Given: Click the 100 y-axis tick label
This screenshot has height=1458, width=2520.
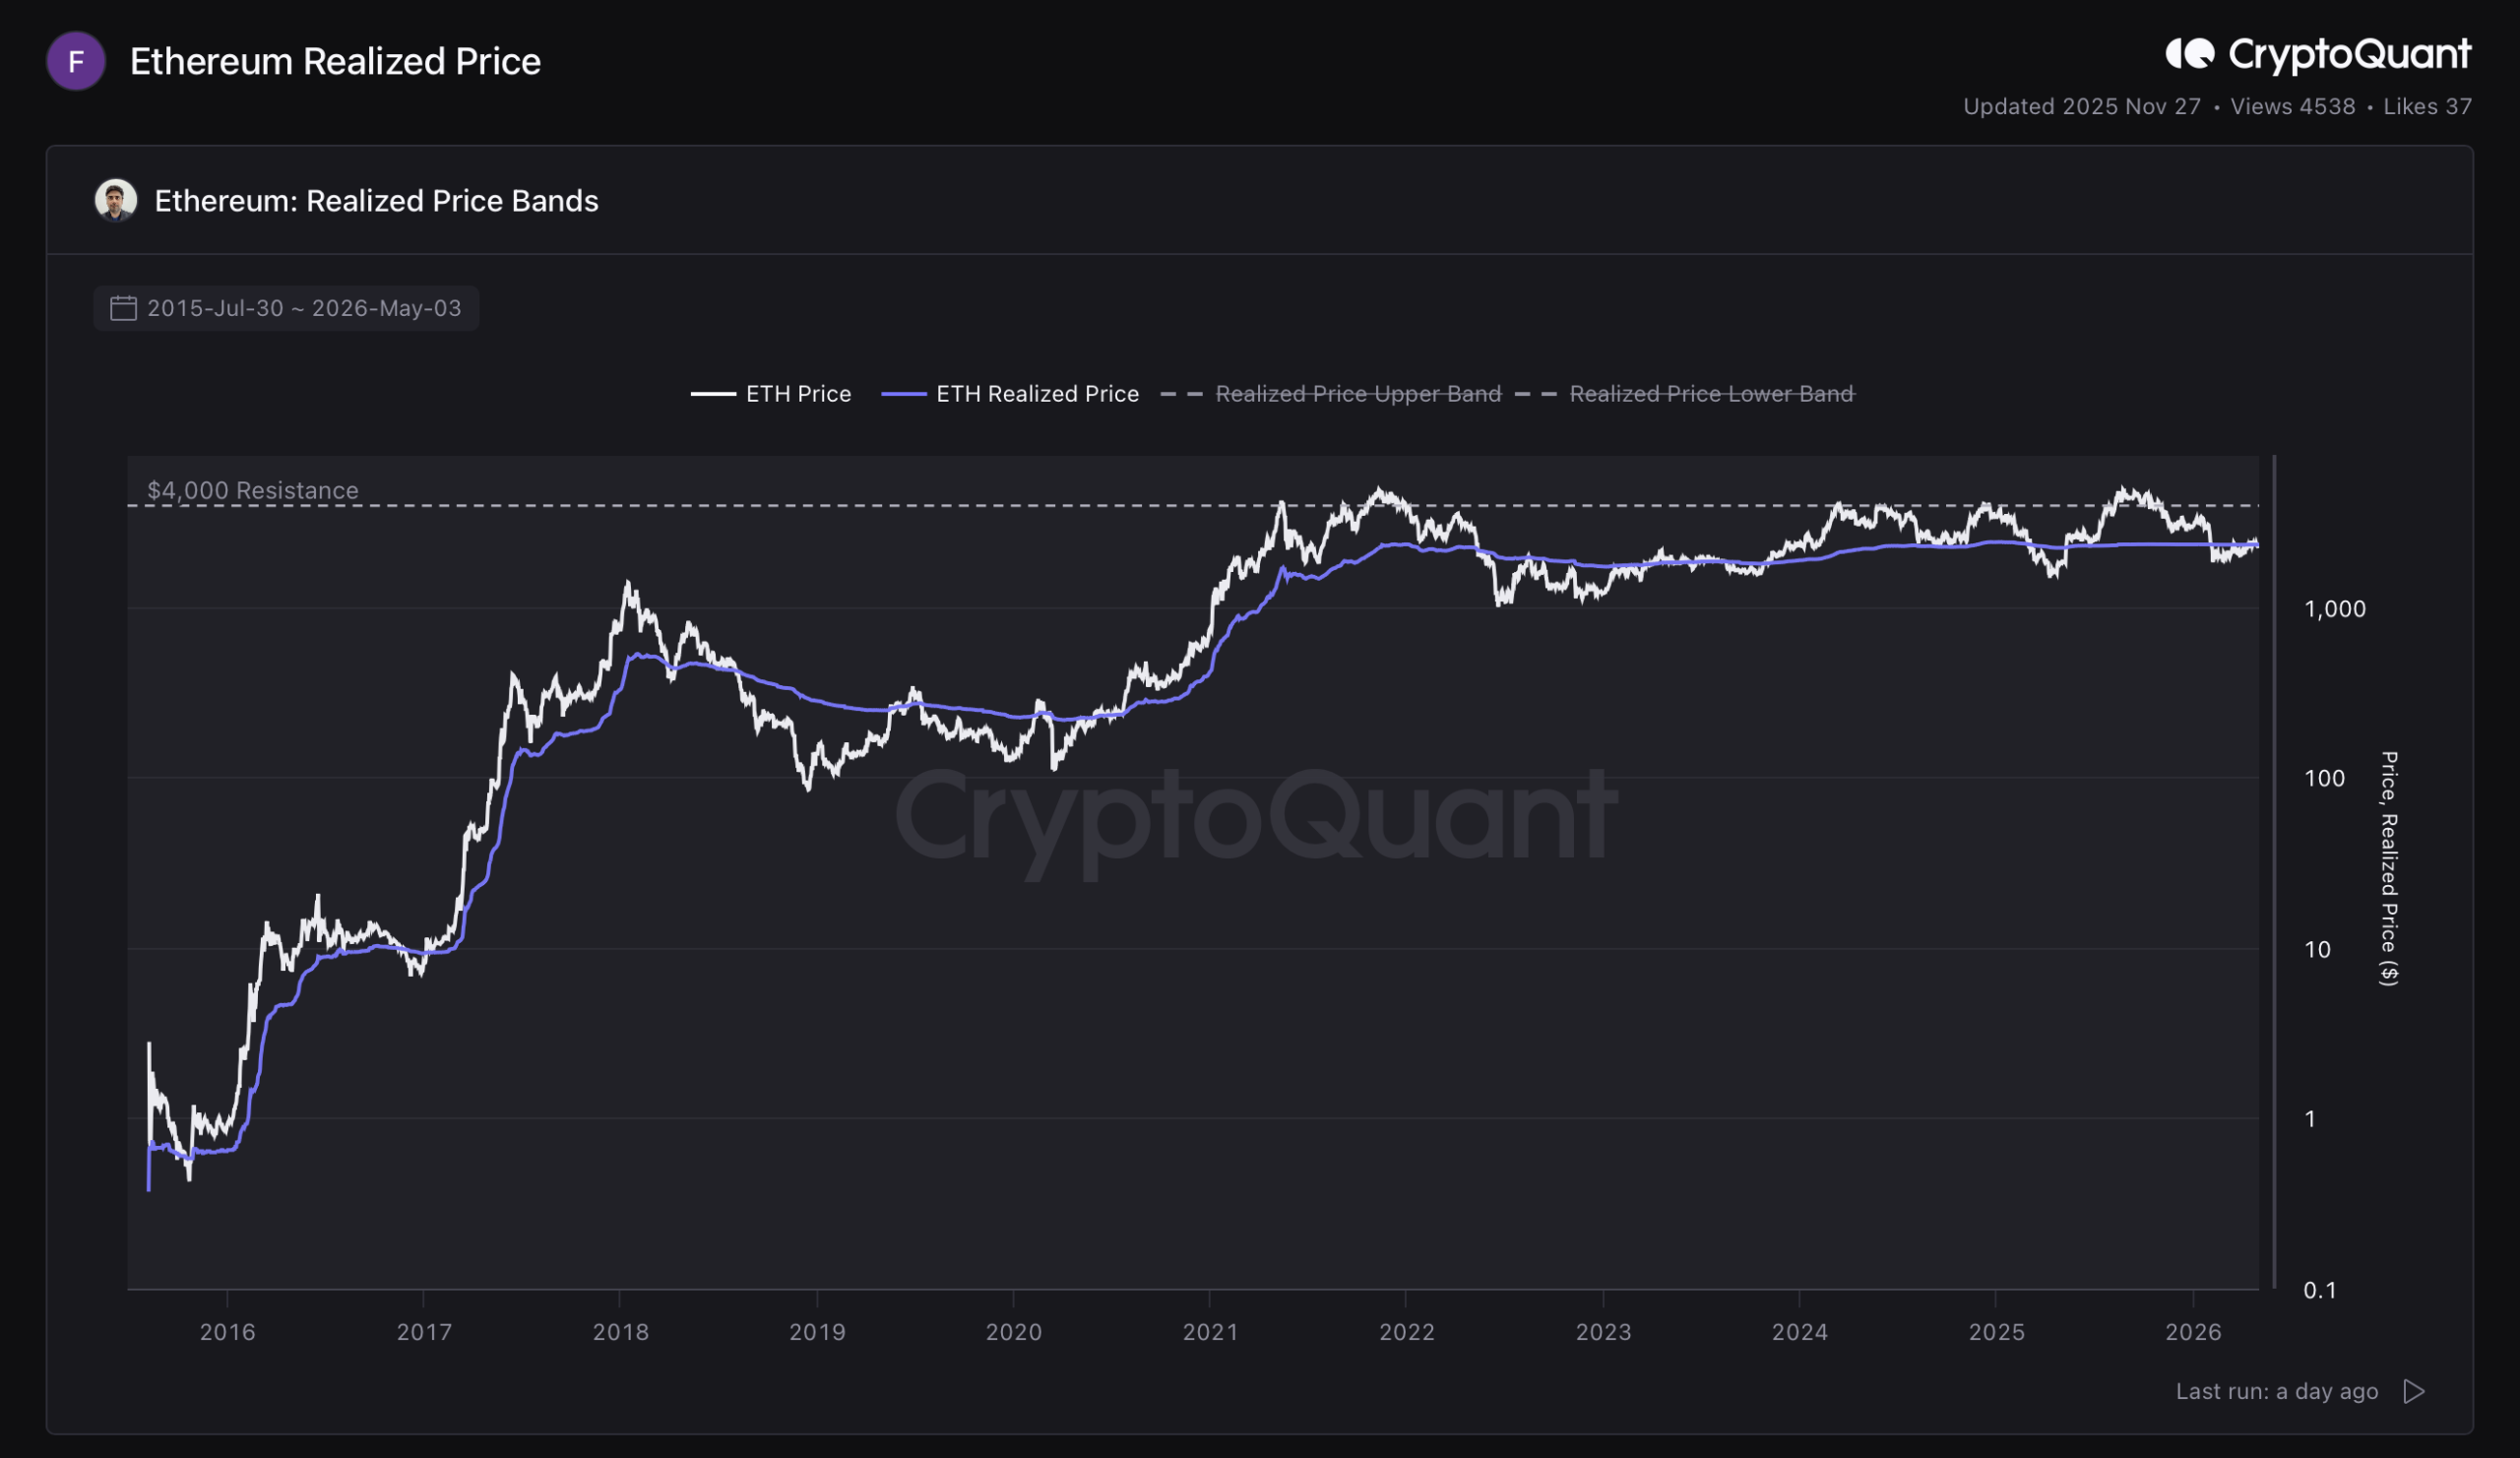Looking at the screenshot, I should pyautogui.click(x=2324, y=778).
